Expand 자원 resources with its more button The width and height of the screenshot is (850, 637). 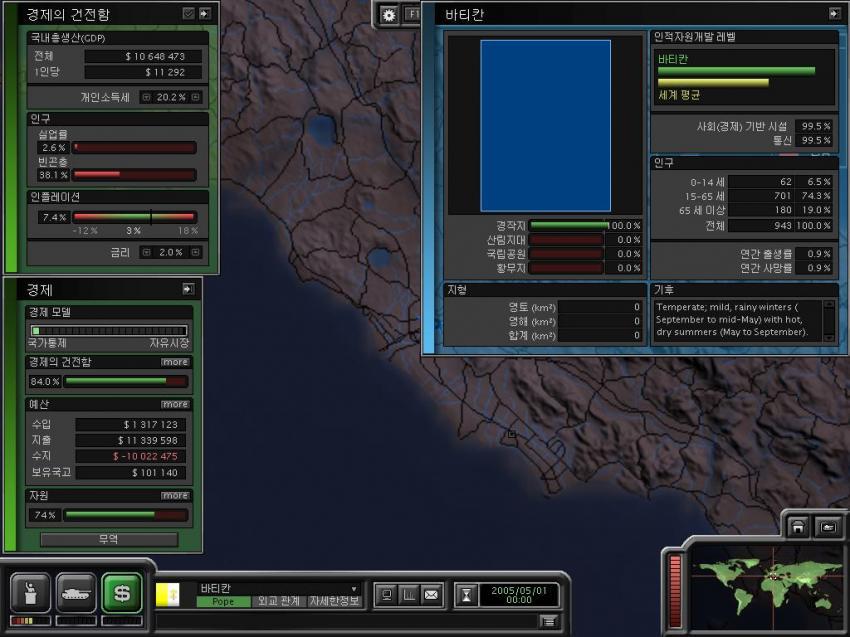[175, 496]
